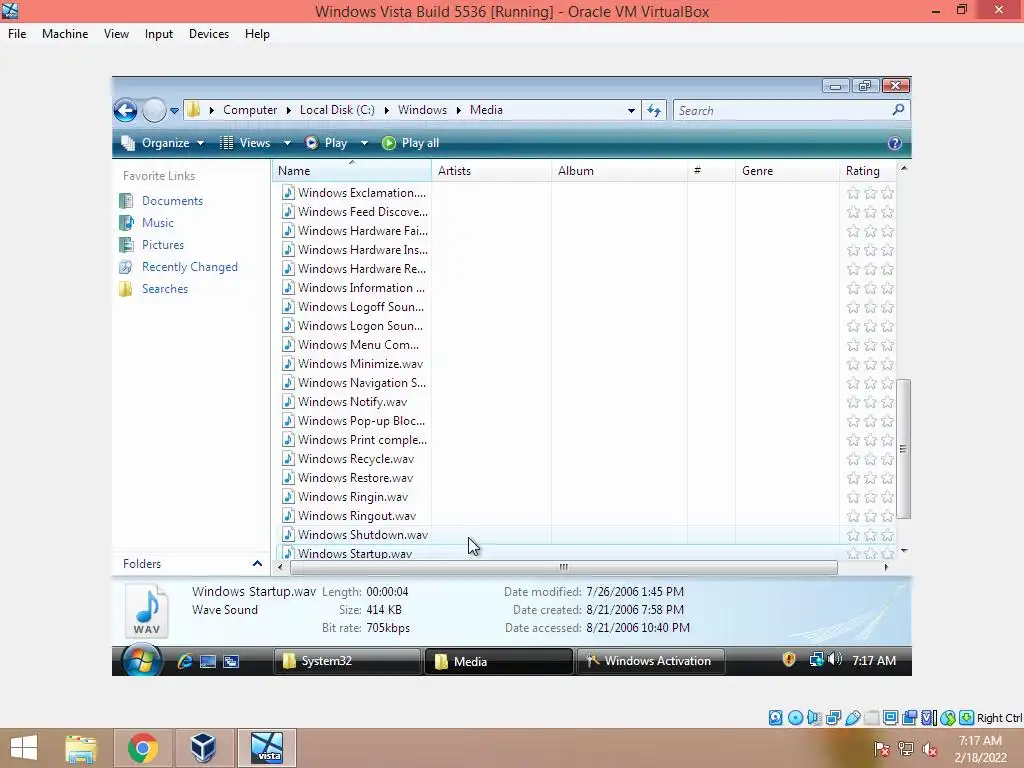
Task: Open the VirtualBox Devices menu
Action: click(209, 34)
